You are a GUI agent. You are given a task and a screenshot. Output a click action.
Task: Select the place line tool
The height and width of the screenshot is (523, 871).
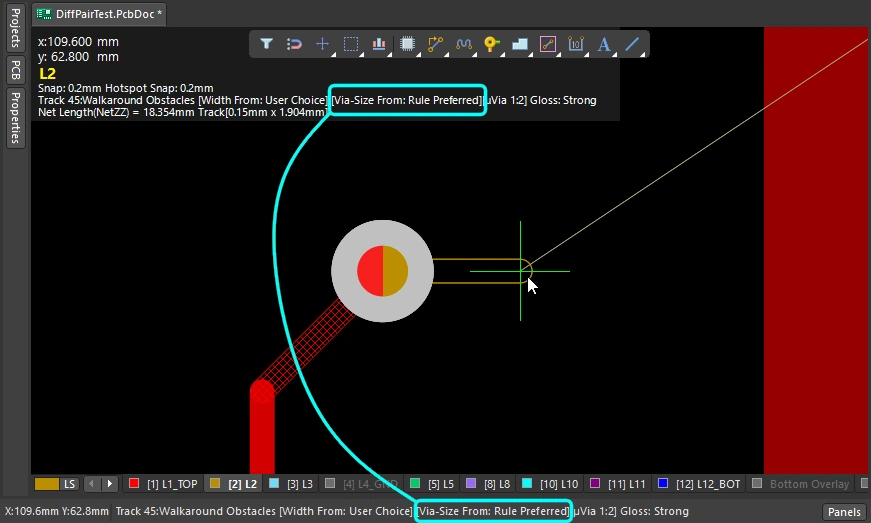pyautogui.click(x=632, y=44)
